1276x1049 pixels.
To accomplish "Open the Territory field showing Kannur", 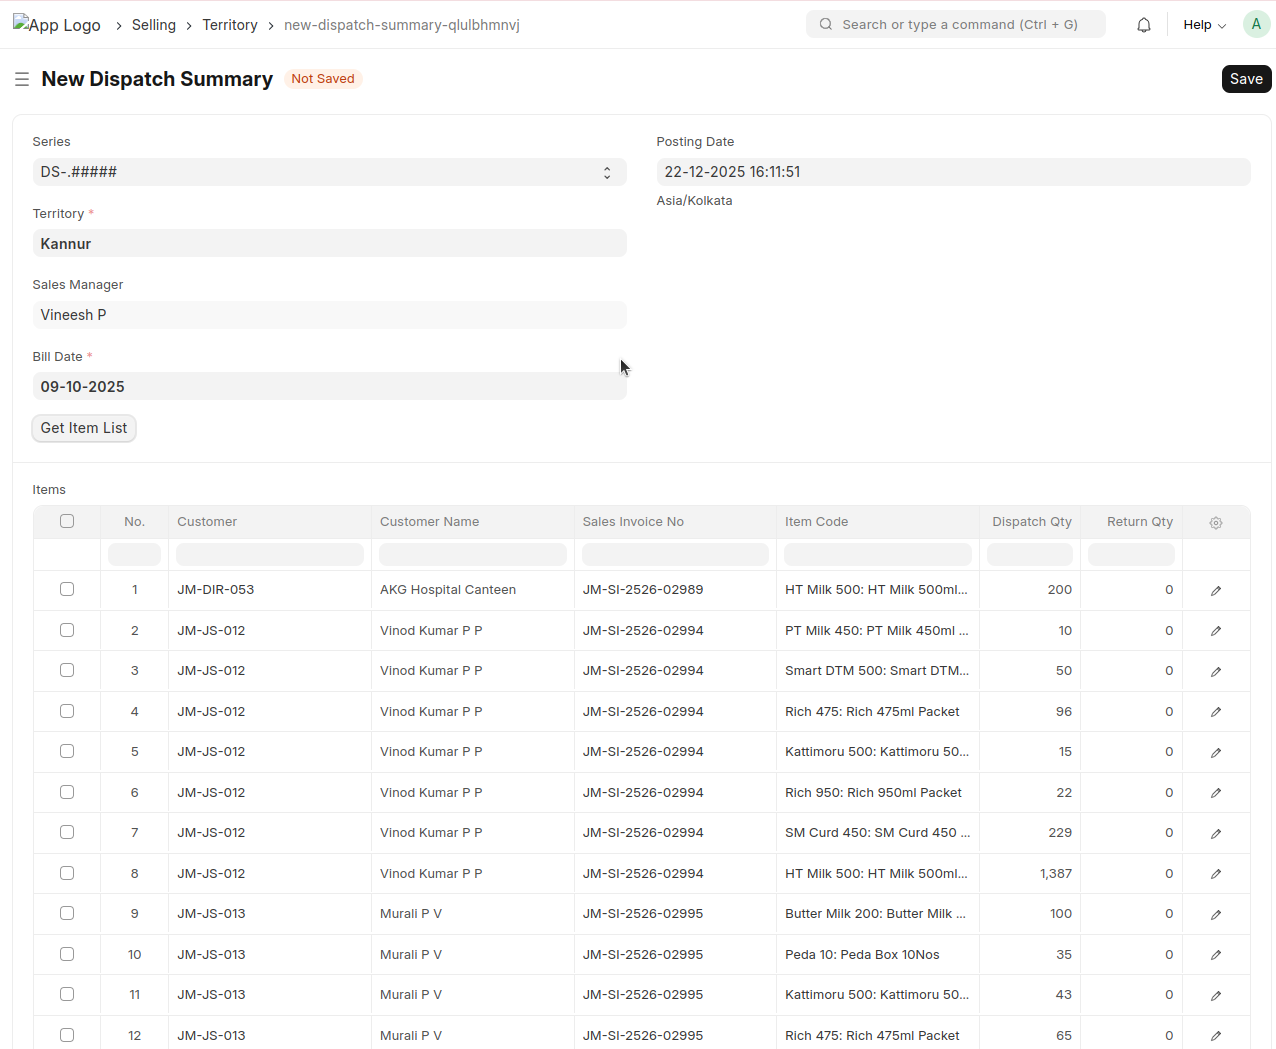I will 329,244.
